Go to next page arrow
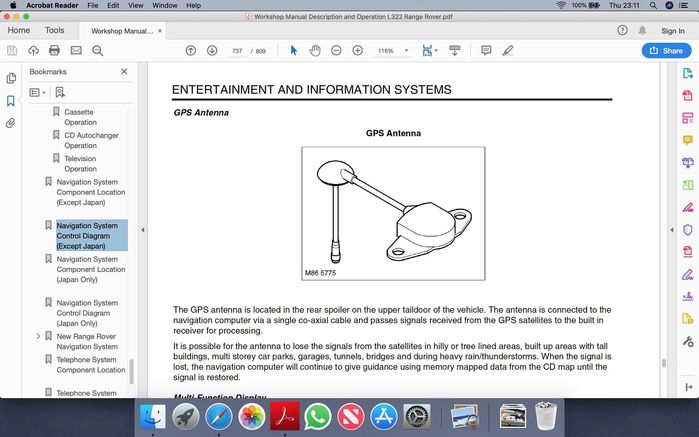The height and width of the screenshot is (437, 699). tap(212, 50)
